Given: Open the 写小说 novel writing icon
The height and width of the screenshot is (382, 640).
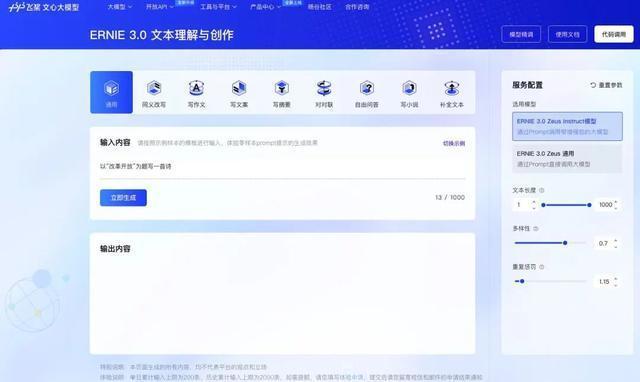Looking at the screenshot, I should pyautogui.click(x=409, y=88).
